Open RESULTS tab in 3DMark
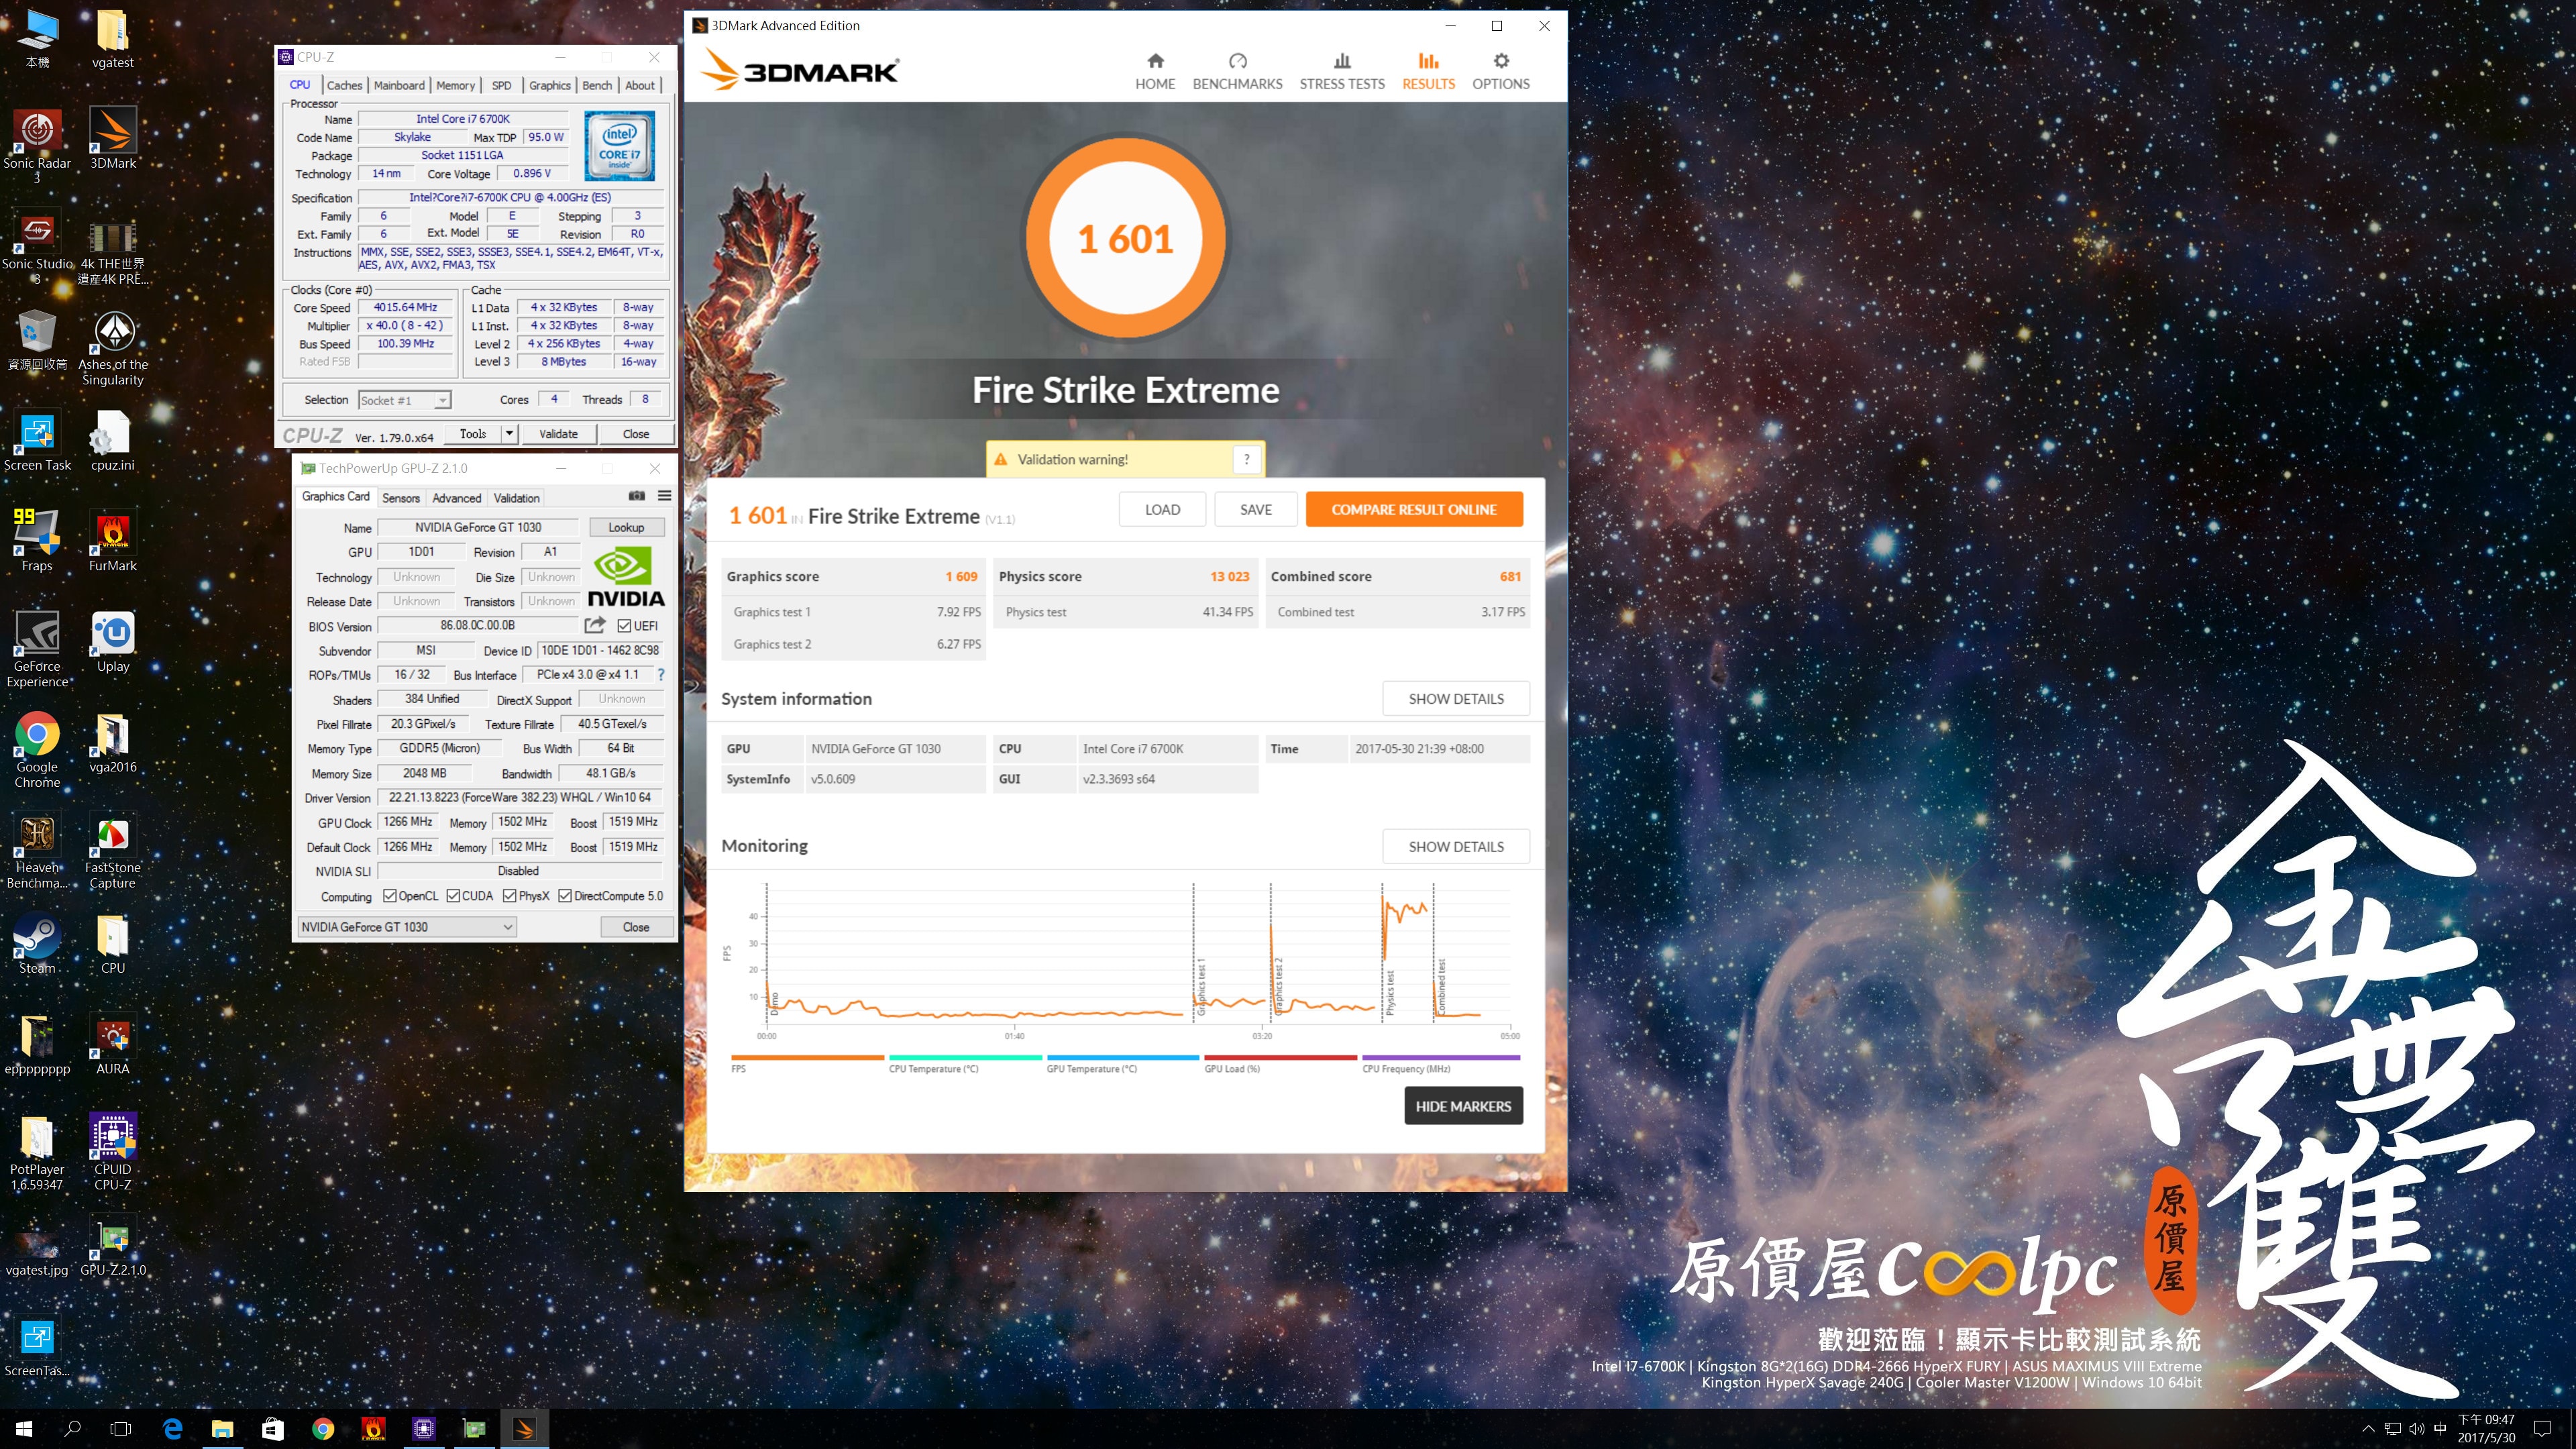Screen dimensions: 2576x1449 tap(1428, 72)
